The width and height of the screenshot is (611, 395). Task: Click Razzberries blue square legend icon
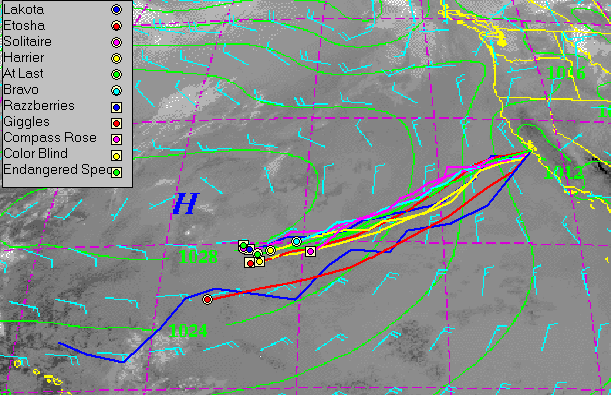coord(116,107)
